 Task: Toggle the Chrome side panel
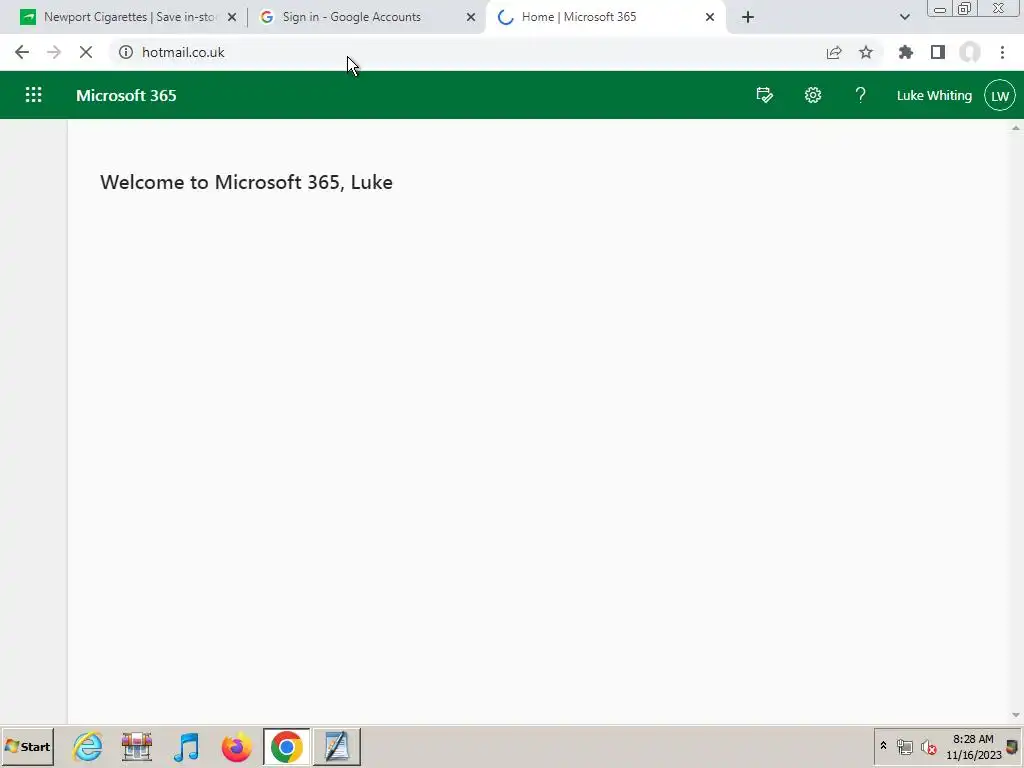click(938, 52)
